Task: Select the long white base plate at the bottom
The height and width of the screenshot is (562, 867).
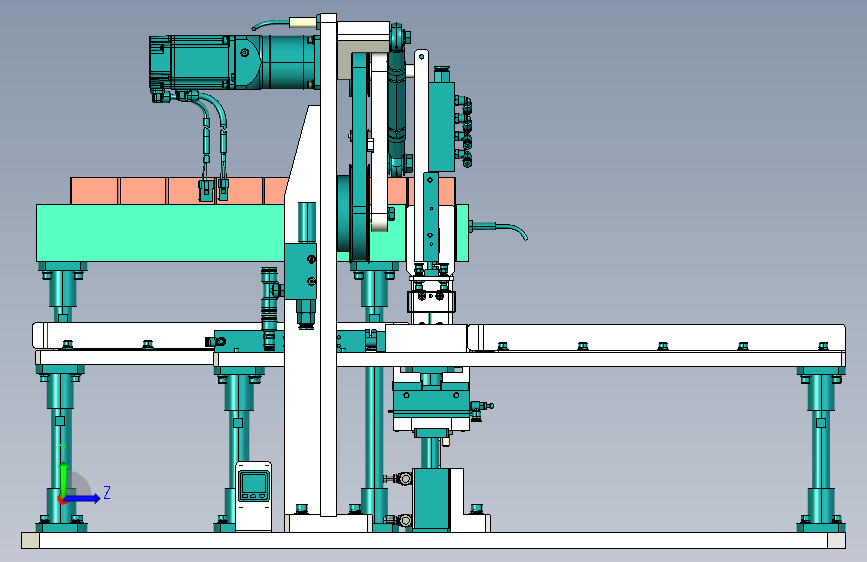Action: tap(434, 540)
